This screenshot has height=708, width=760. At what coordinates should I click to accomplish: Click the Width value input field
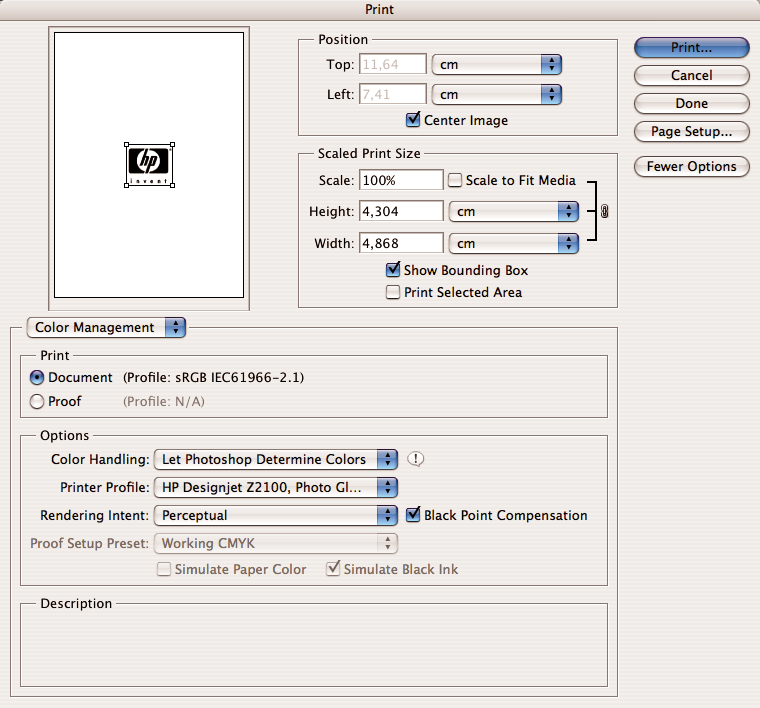click(401, 243)
